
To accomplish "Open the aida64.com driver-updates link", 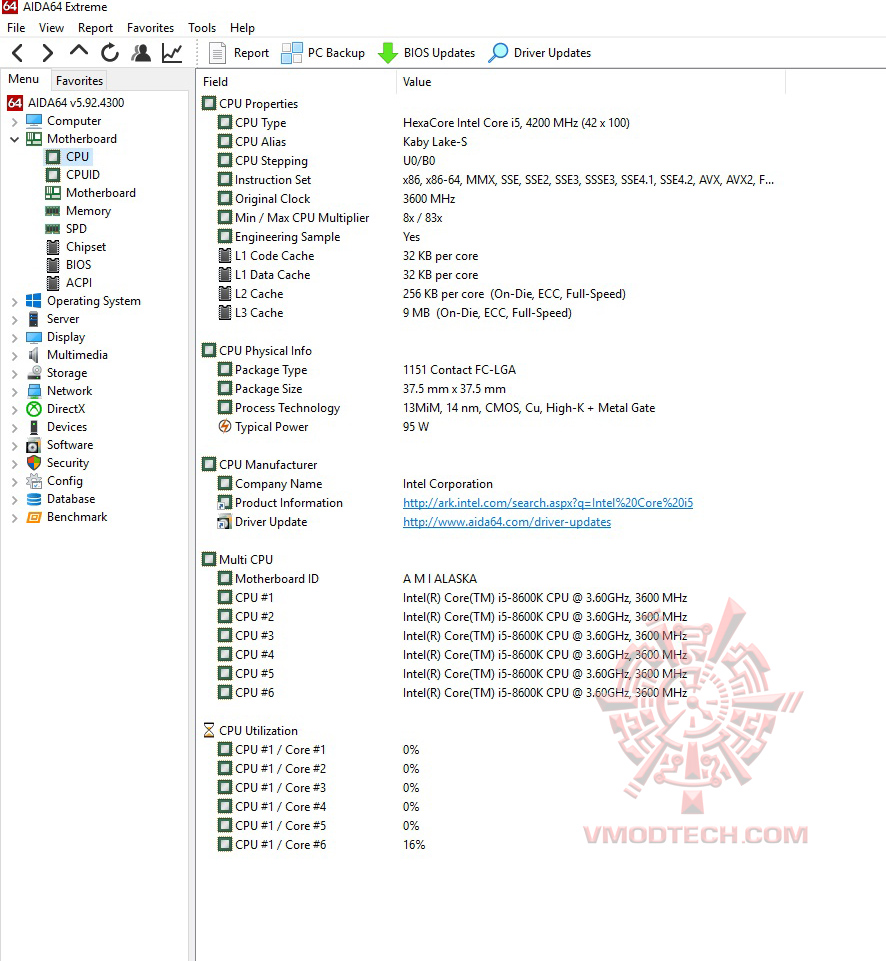I will coord(507,522).
